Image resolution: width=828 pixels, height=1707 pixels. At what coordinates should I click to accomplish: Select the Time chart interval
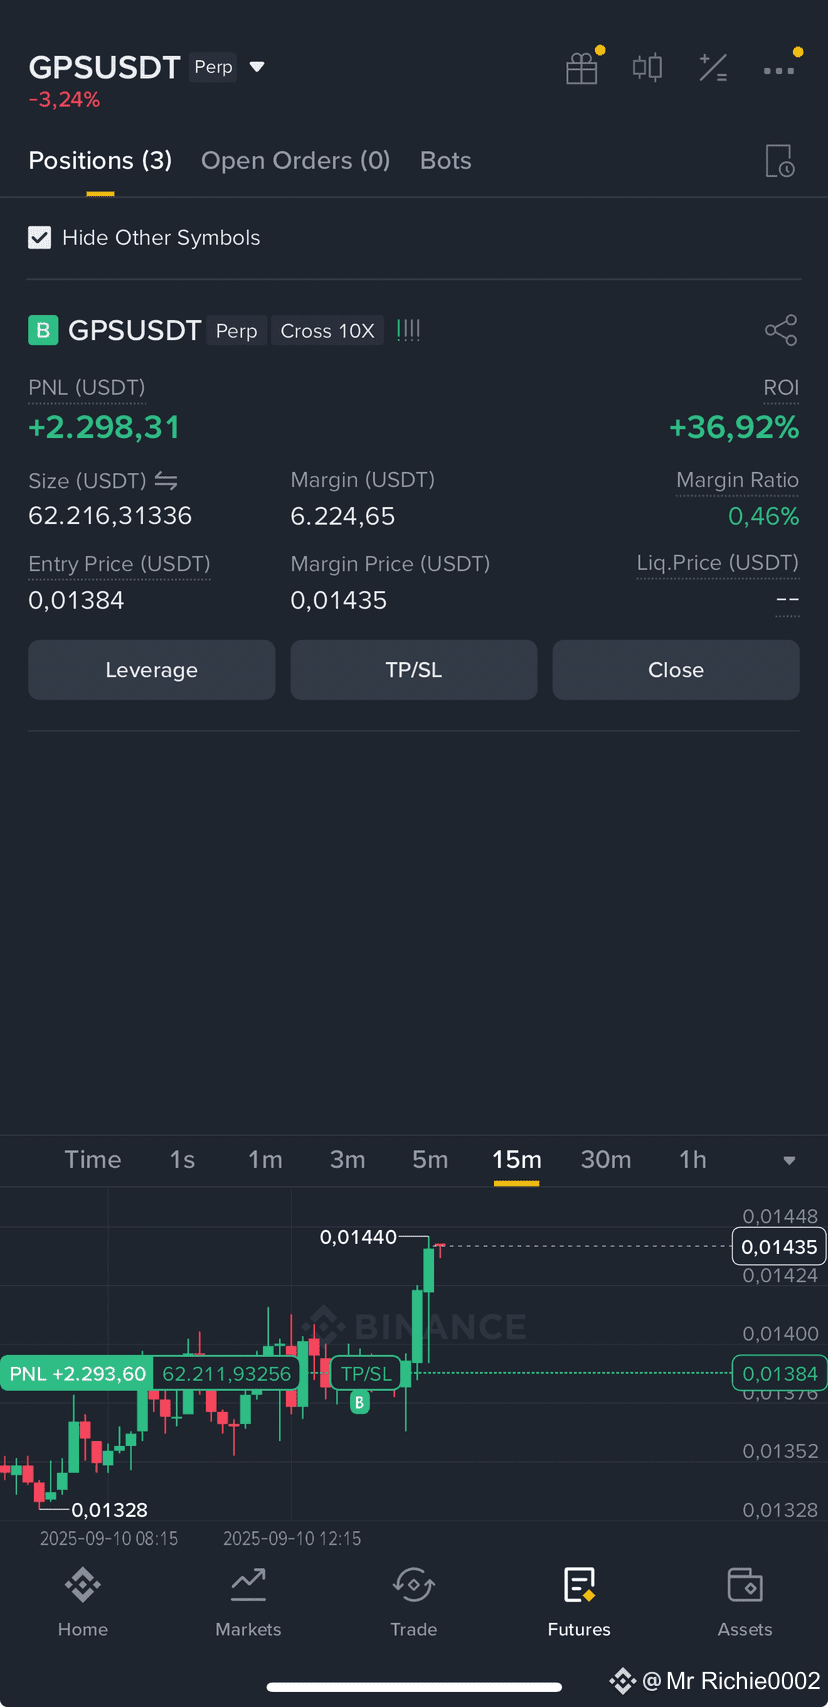pos(93,1160)
